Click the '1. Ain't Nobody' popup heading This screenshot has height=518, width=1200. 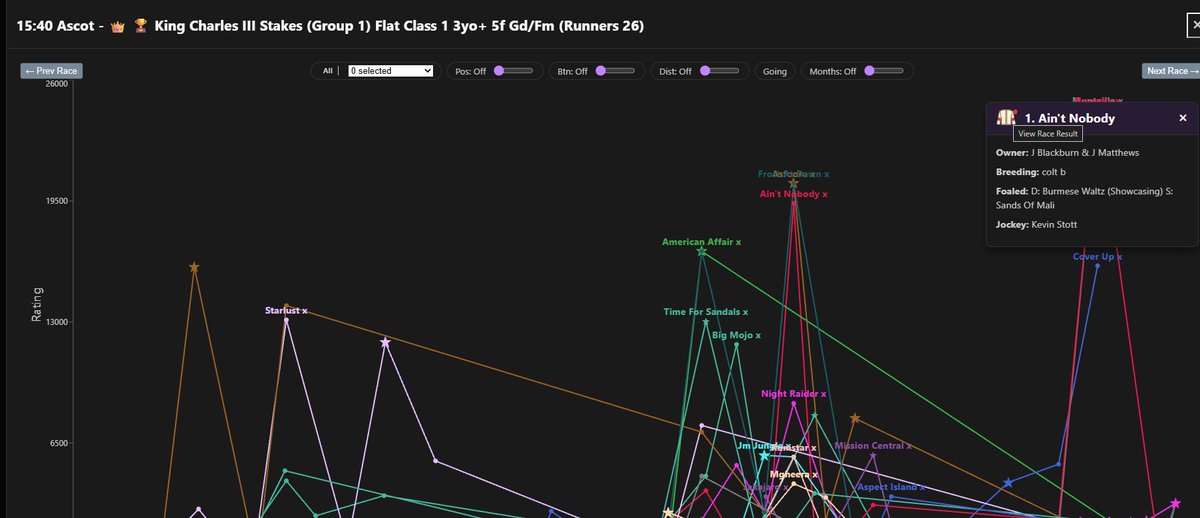[1069, 118]
